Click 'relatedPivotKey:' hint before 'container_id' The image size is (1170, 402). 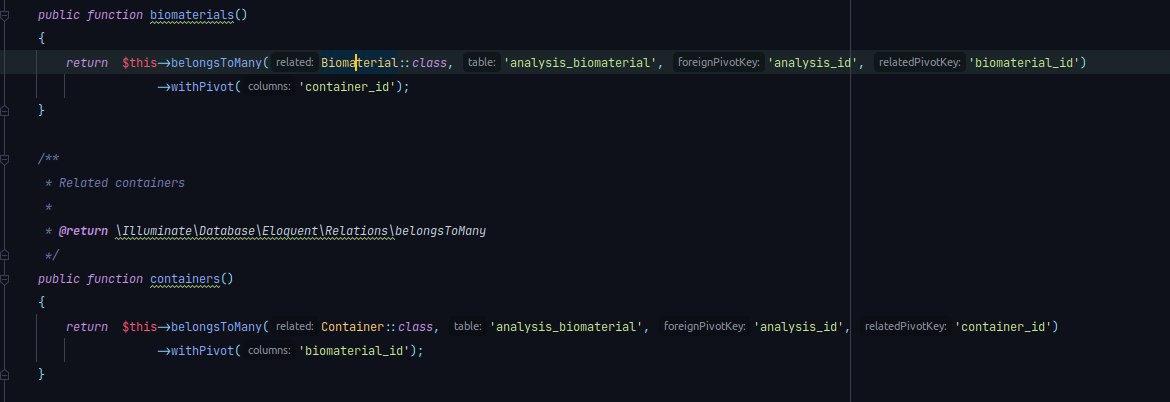pyautogui.click(x=905, y=327)
